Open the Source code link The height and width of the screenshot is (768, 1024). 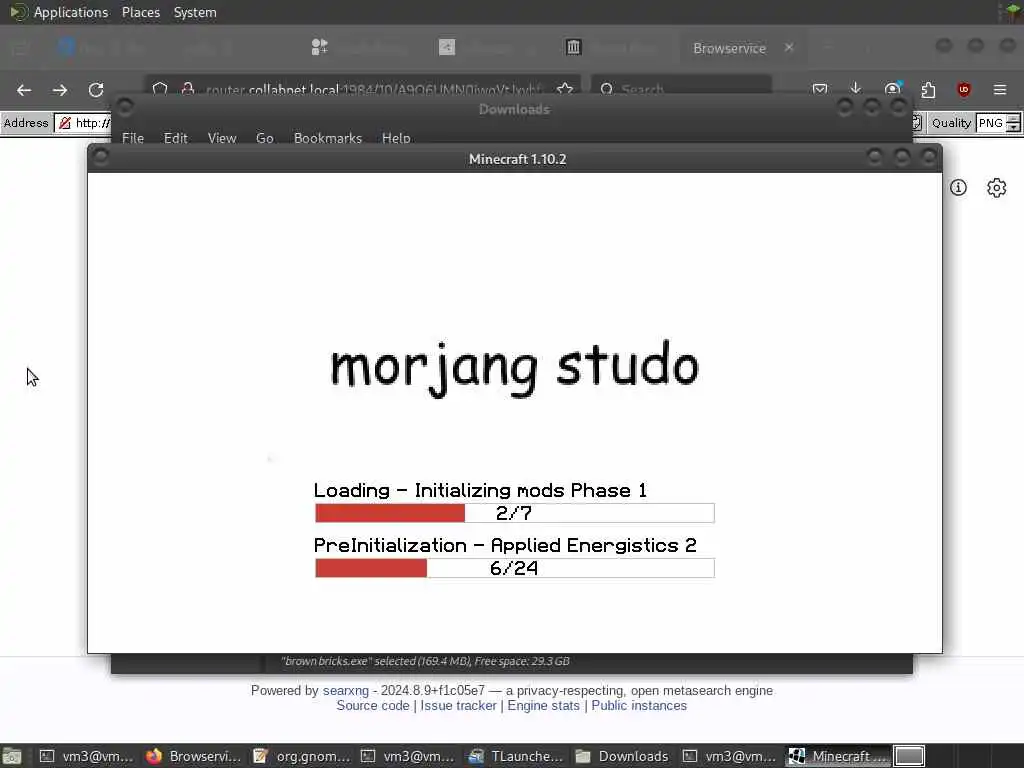click(373, 706)
